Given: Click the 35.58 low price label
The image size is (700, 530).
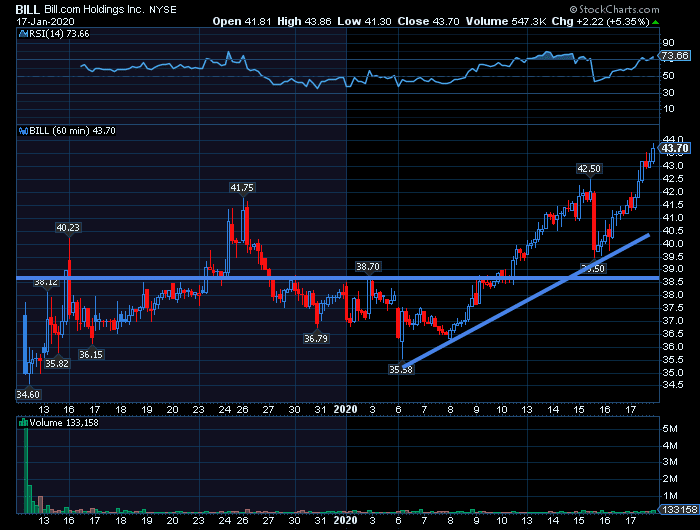Looking at the screenshot, I should (x=401, y=369).
